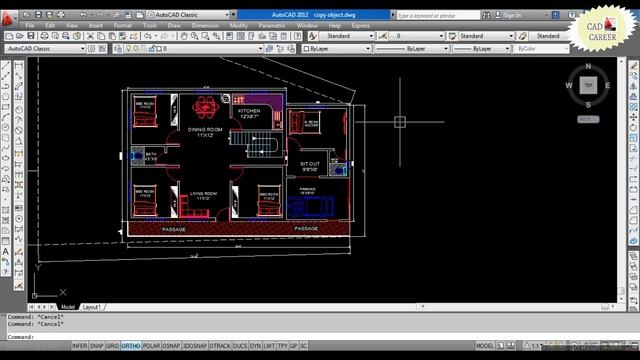Switch to the Layout1 tab
Viewport: 640px width, 360px height.
pyautogui.click(x=92, y=307)
